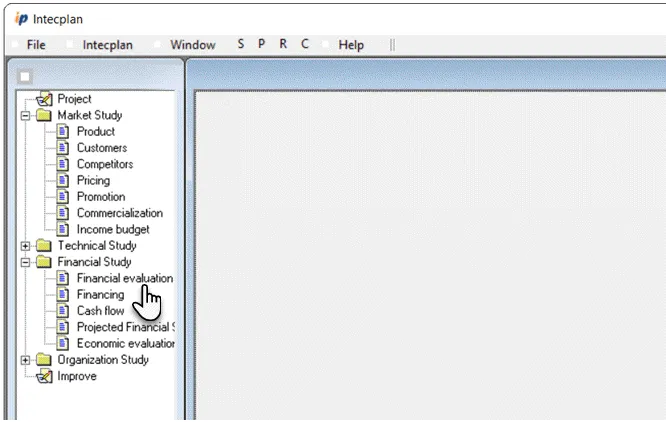Open the Window menu
Screen dimensions: 666x422
[x=192, y=45]
